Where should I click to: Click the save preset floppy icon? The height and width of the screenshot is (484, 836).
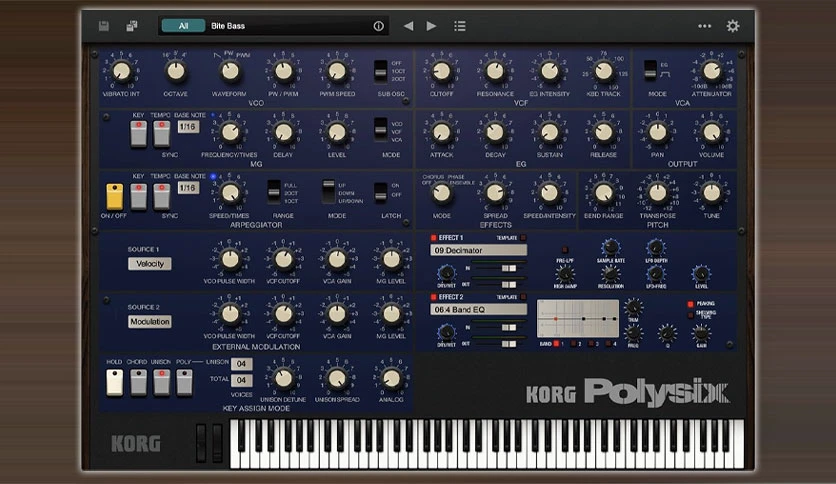[104, 26]
